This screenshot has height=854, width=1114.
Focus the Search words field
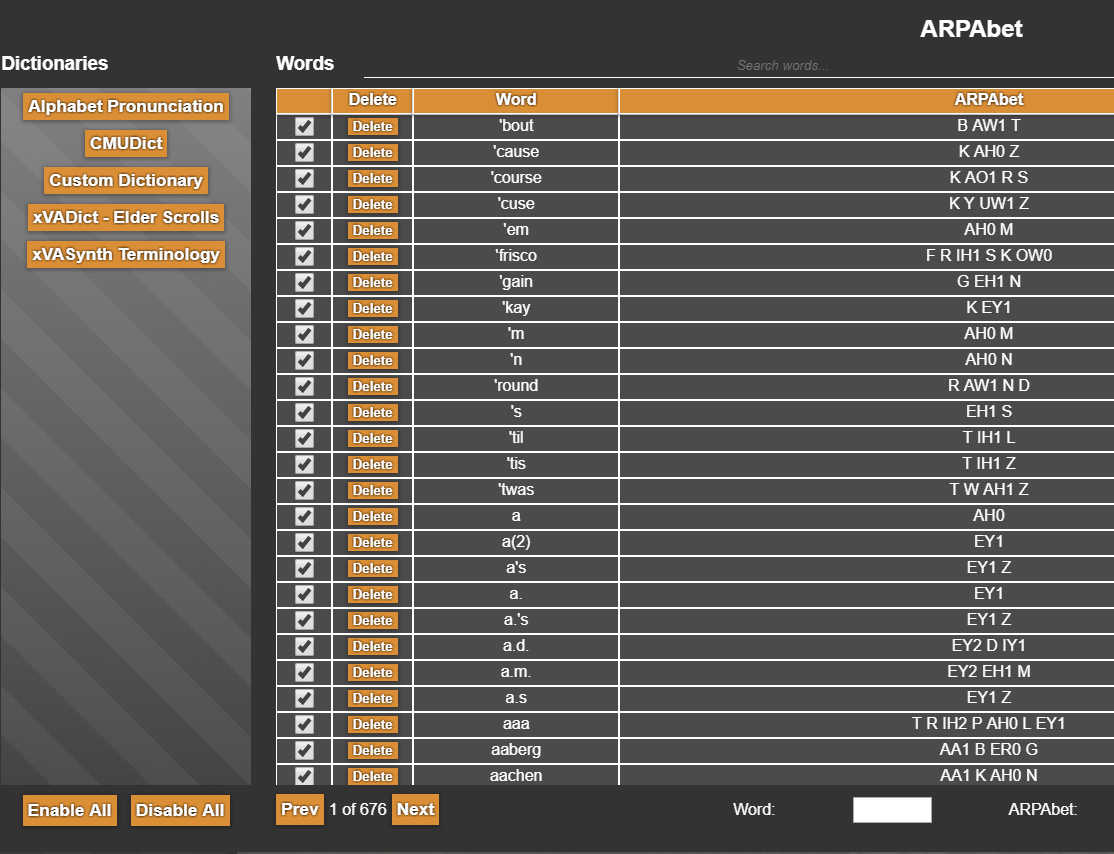click(782, 66)
